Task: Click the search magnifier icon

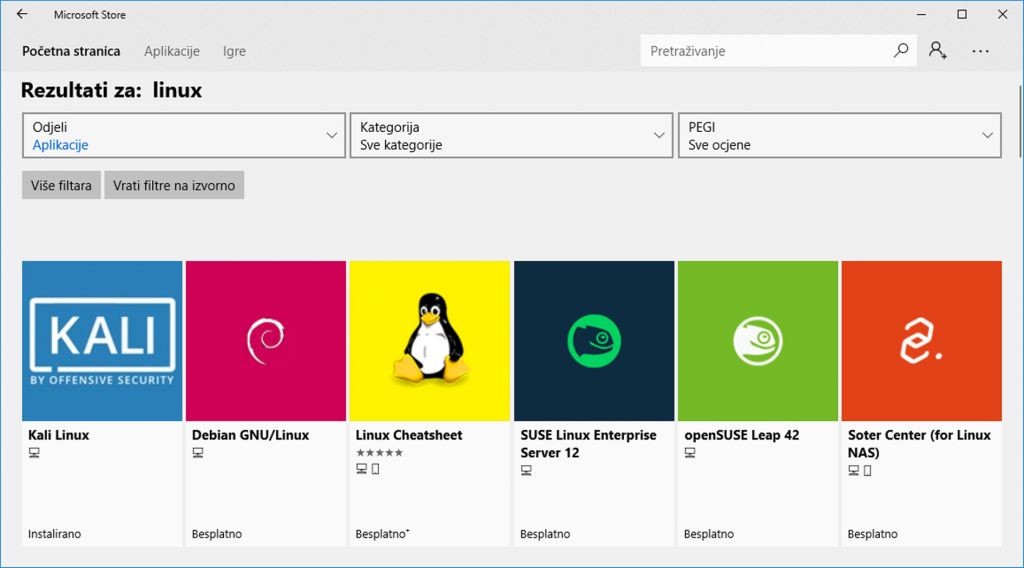Action: [x=901, y=50]
